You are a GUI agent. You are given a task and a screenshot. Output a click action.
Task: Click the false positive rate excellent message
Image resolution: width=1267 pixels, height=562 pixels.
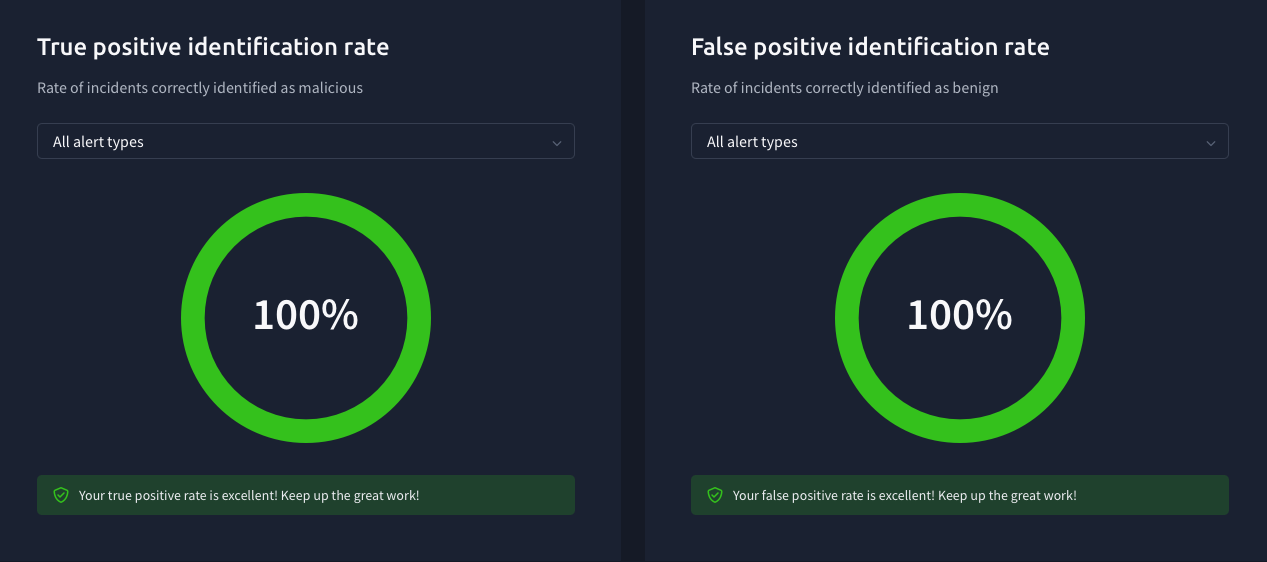(x=905, y=495)
